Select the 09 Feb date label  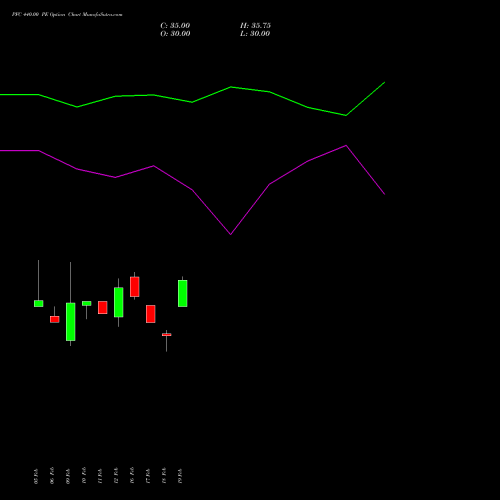68,476
